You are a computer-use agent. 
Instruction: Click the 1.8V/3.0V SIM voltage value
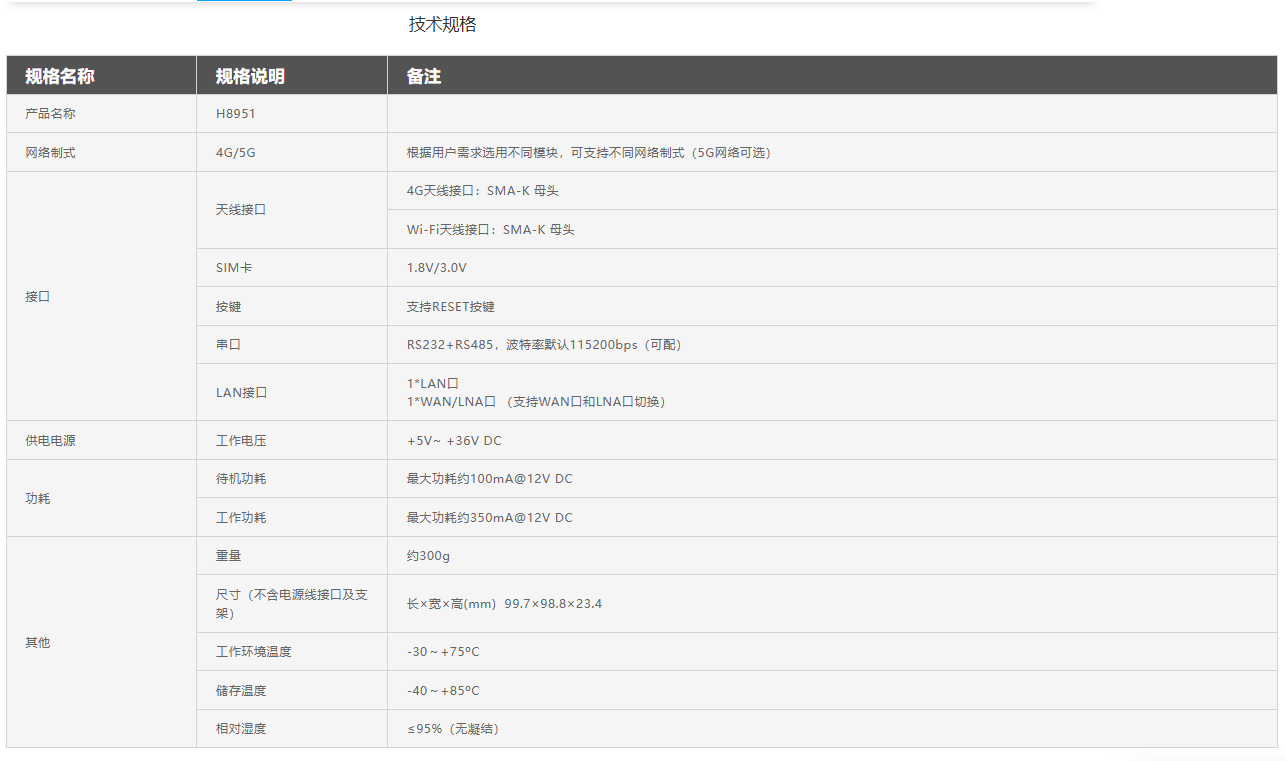[436, 268]
